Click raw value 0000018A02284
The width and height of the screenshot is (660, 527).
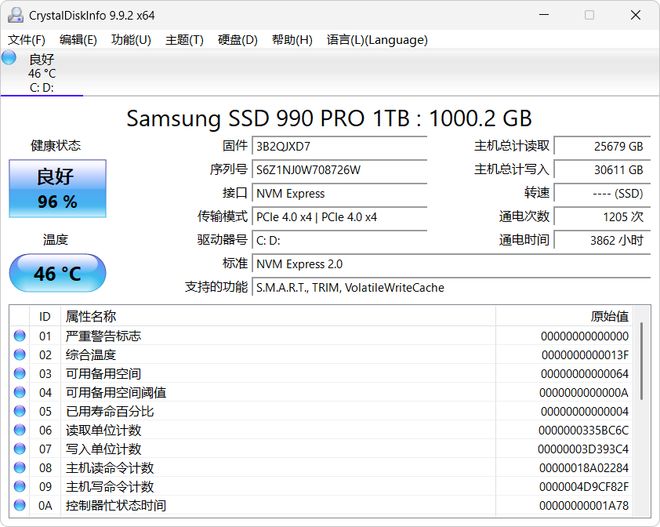click(584, 468)
